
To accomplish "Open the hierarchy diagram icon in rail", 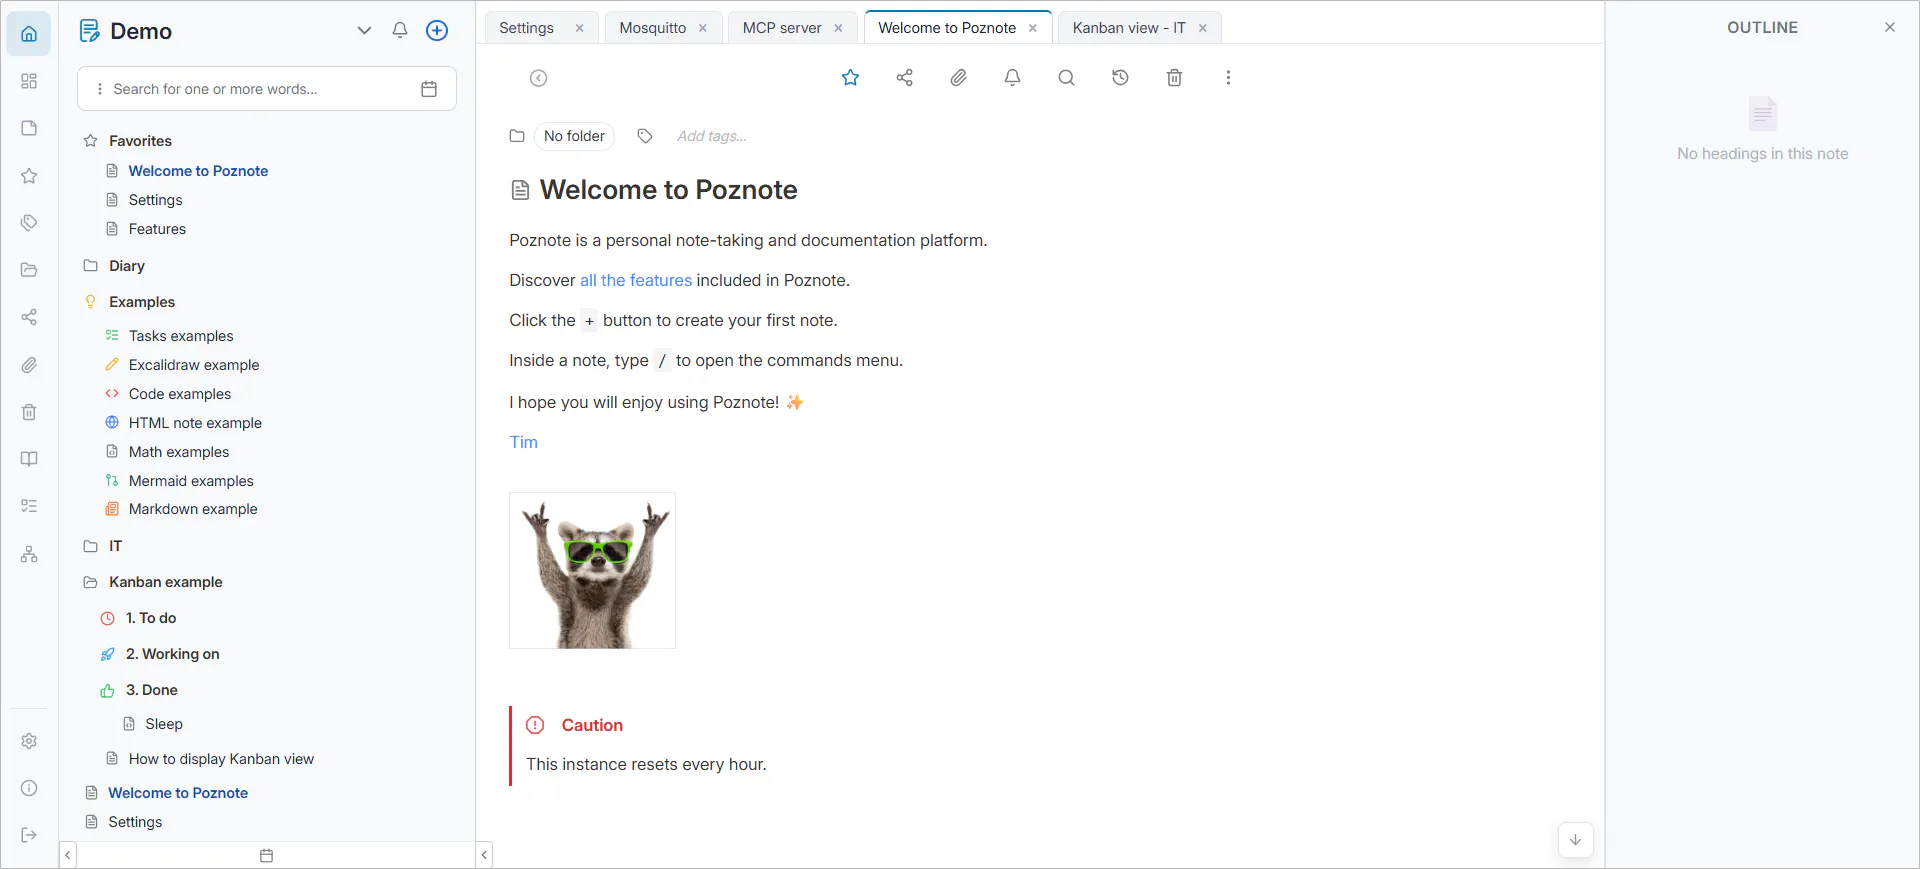I will (x=29, y=554).
